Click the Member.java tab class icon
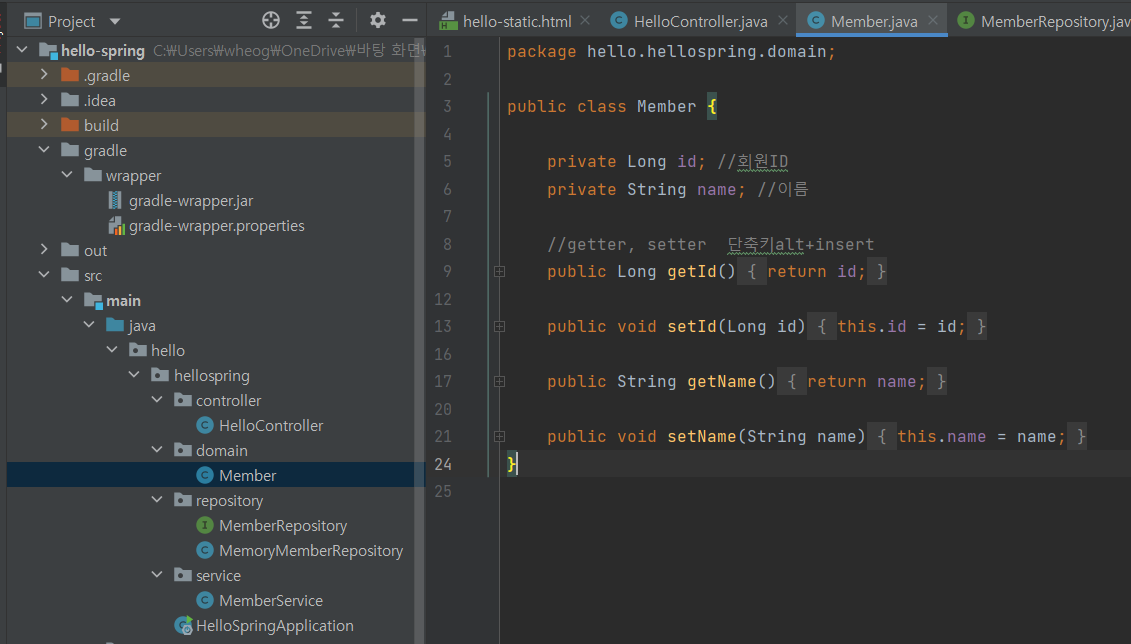The image size is (1131, 644). click(816, 21)
